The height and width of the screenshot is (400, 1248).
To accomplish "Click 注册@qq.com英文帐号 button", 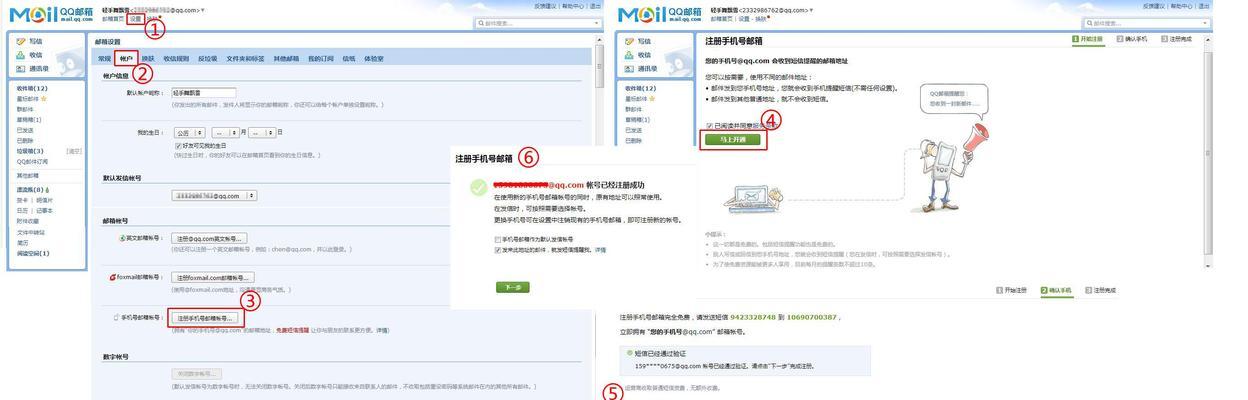I will [x=208, y=239].
